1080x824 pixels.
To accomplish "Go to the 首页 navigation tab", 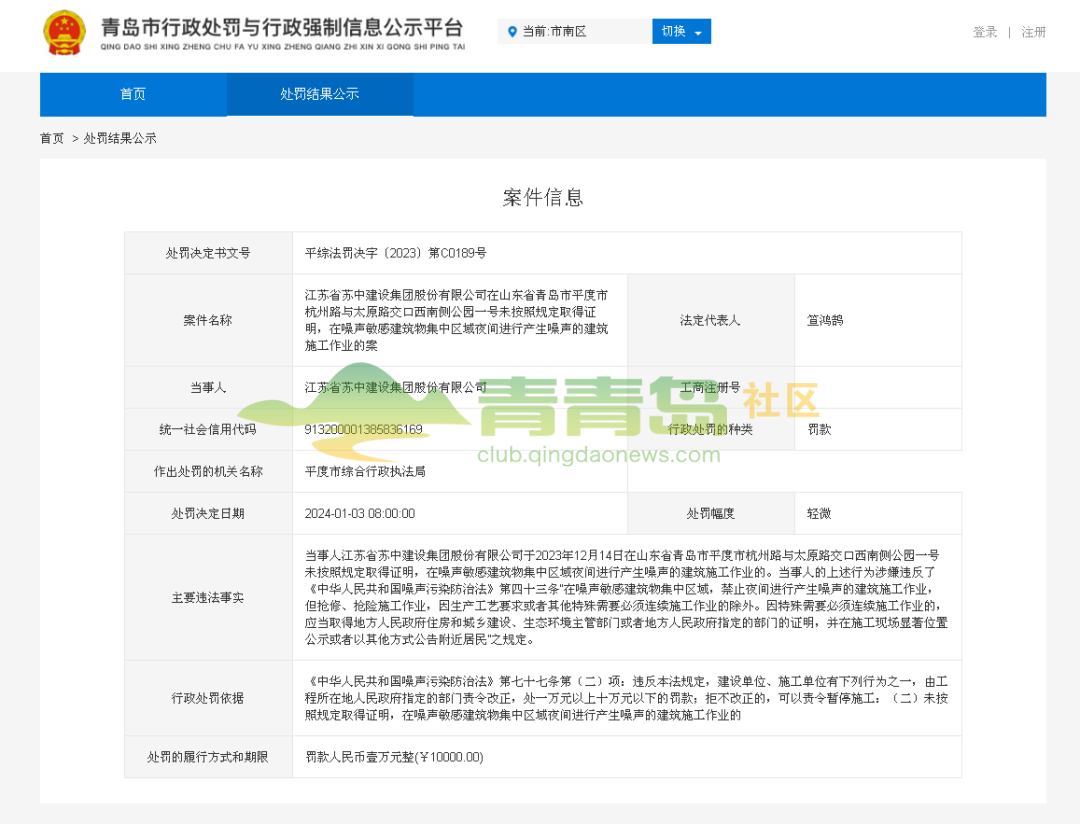I will pos(133,94).
